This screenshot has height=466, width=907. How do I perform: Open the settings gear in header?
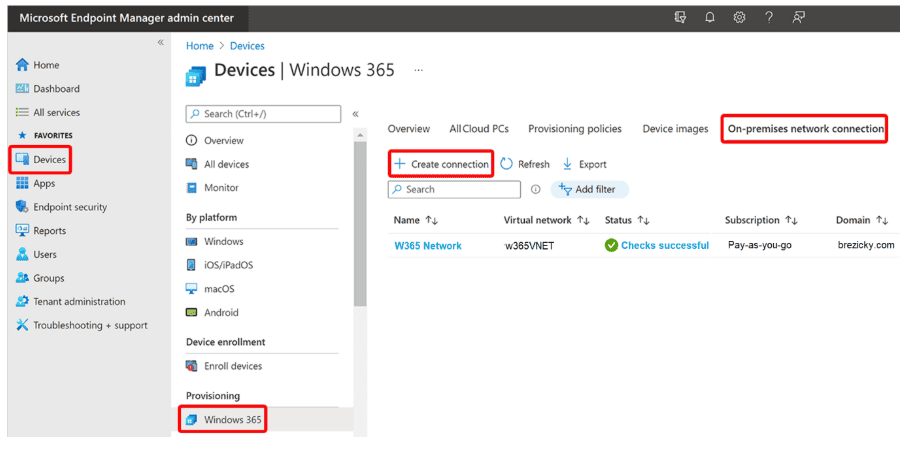pyautogui.click(x=739, y=17)
